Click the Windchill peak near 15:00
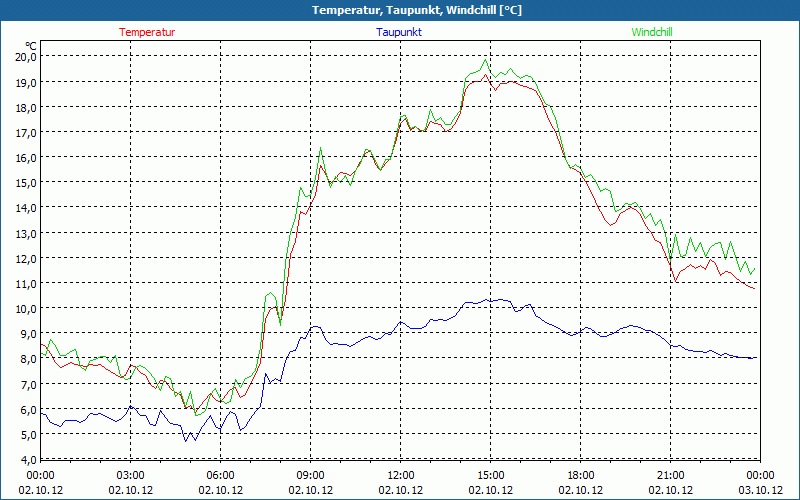The width and height of the screenshot is (800, 500). click(485, 60)
